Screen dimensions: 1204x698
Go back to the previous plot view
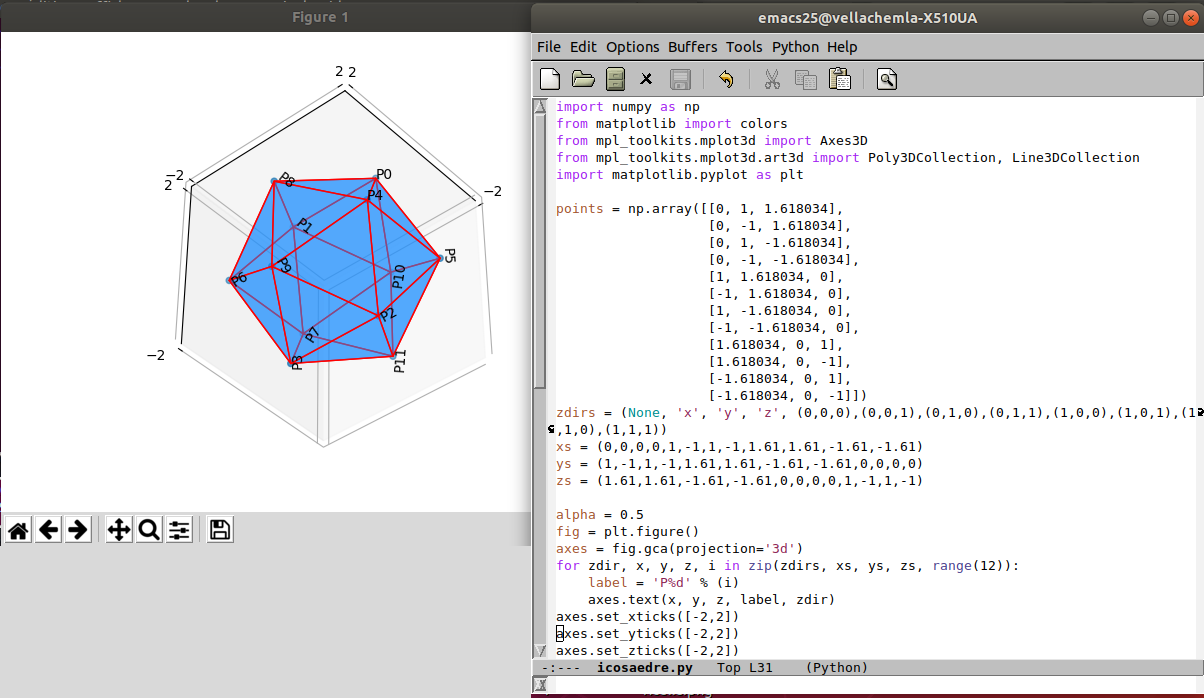48,530
